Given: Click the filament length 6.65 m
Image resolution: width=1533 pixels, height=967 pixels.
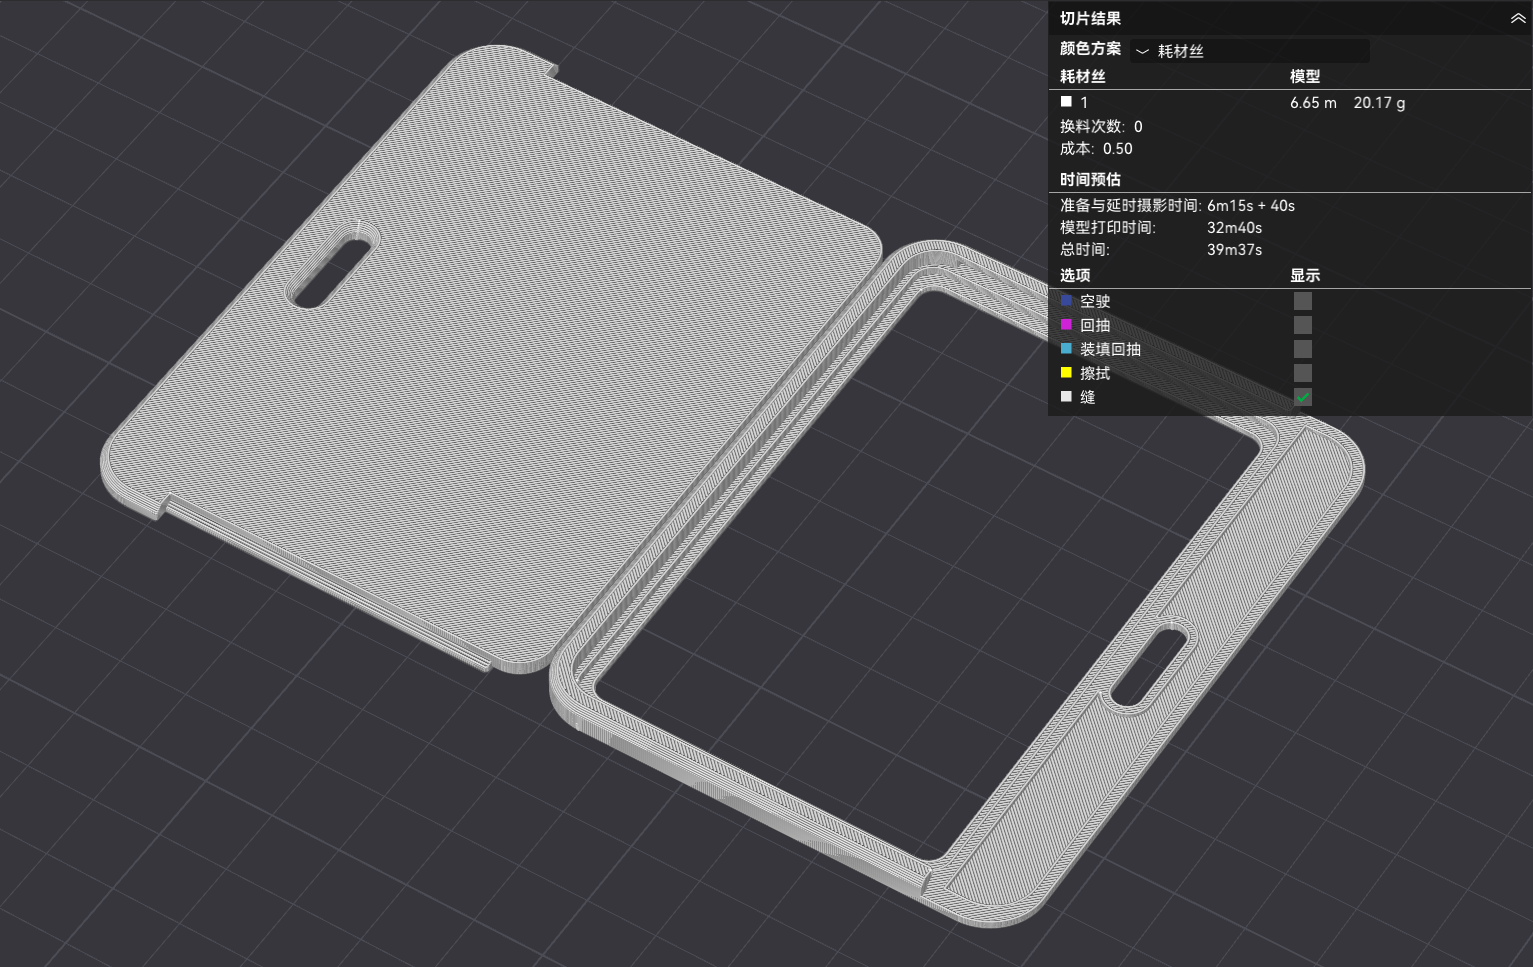Looking at the screenshot, I should [x=1313, y=103].
